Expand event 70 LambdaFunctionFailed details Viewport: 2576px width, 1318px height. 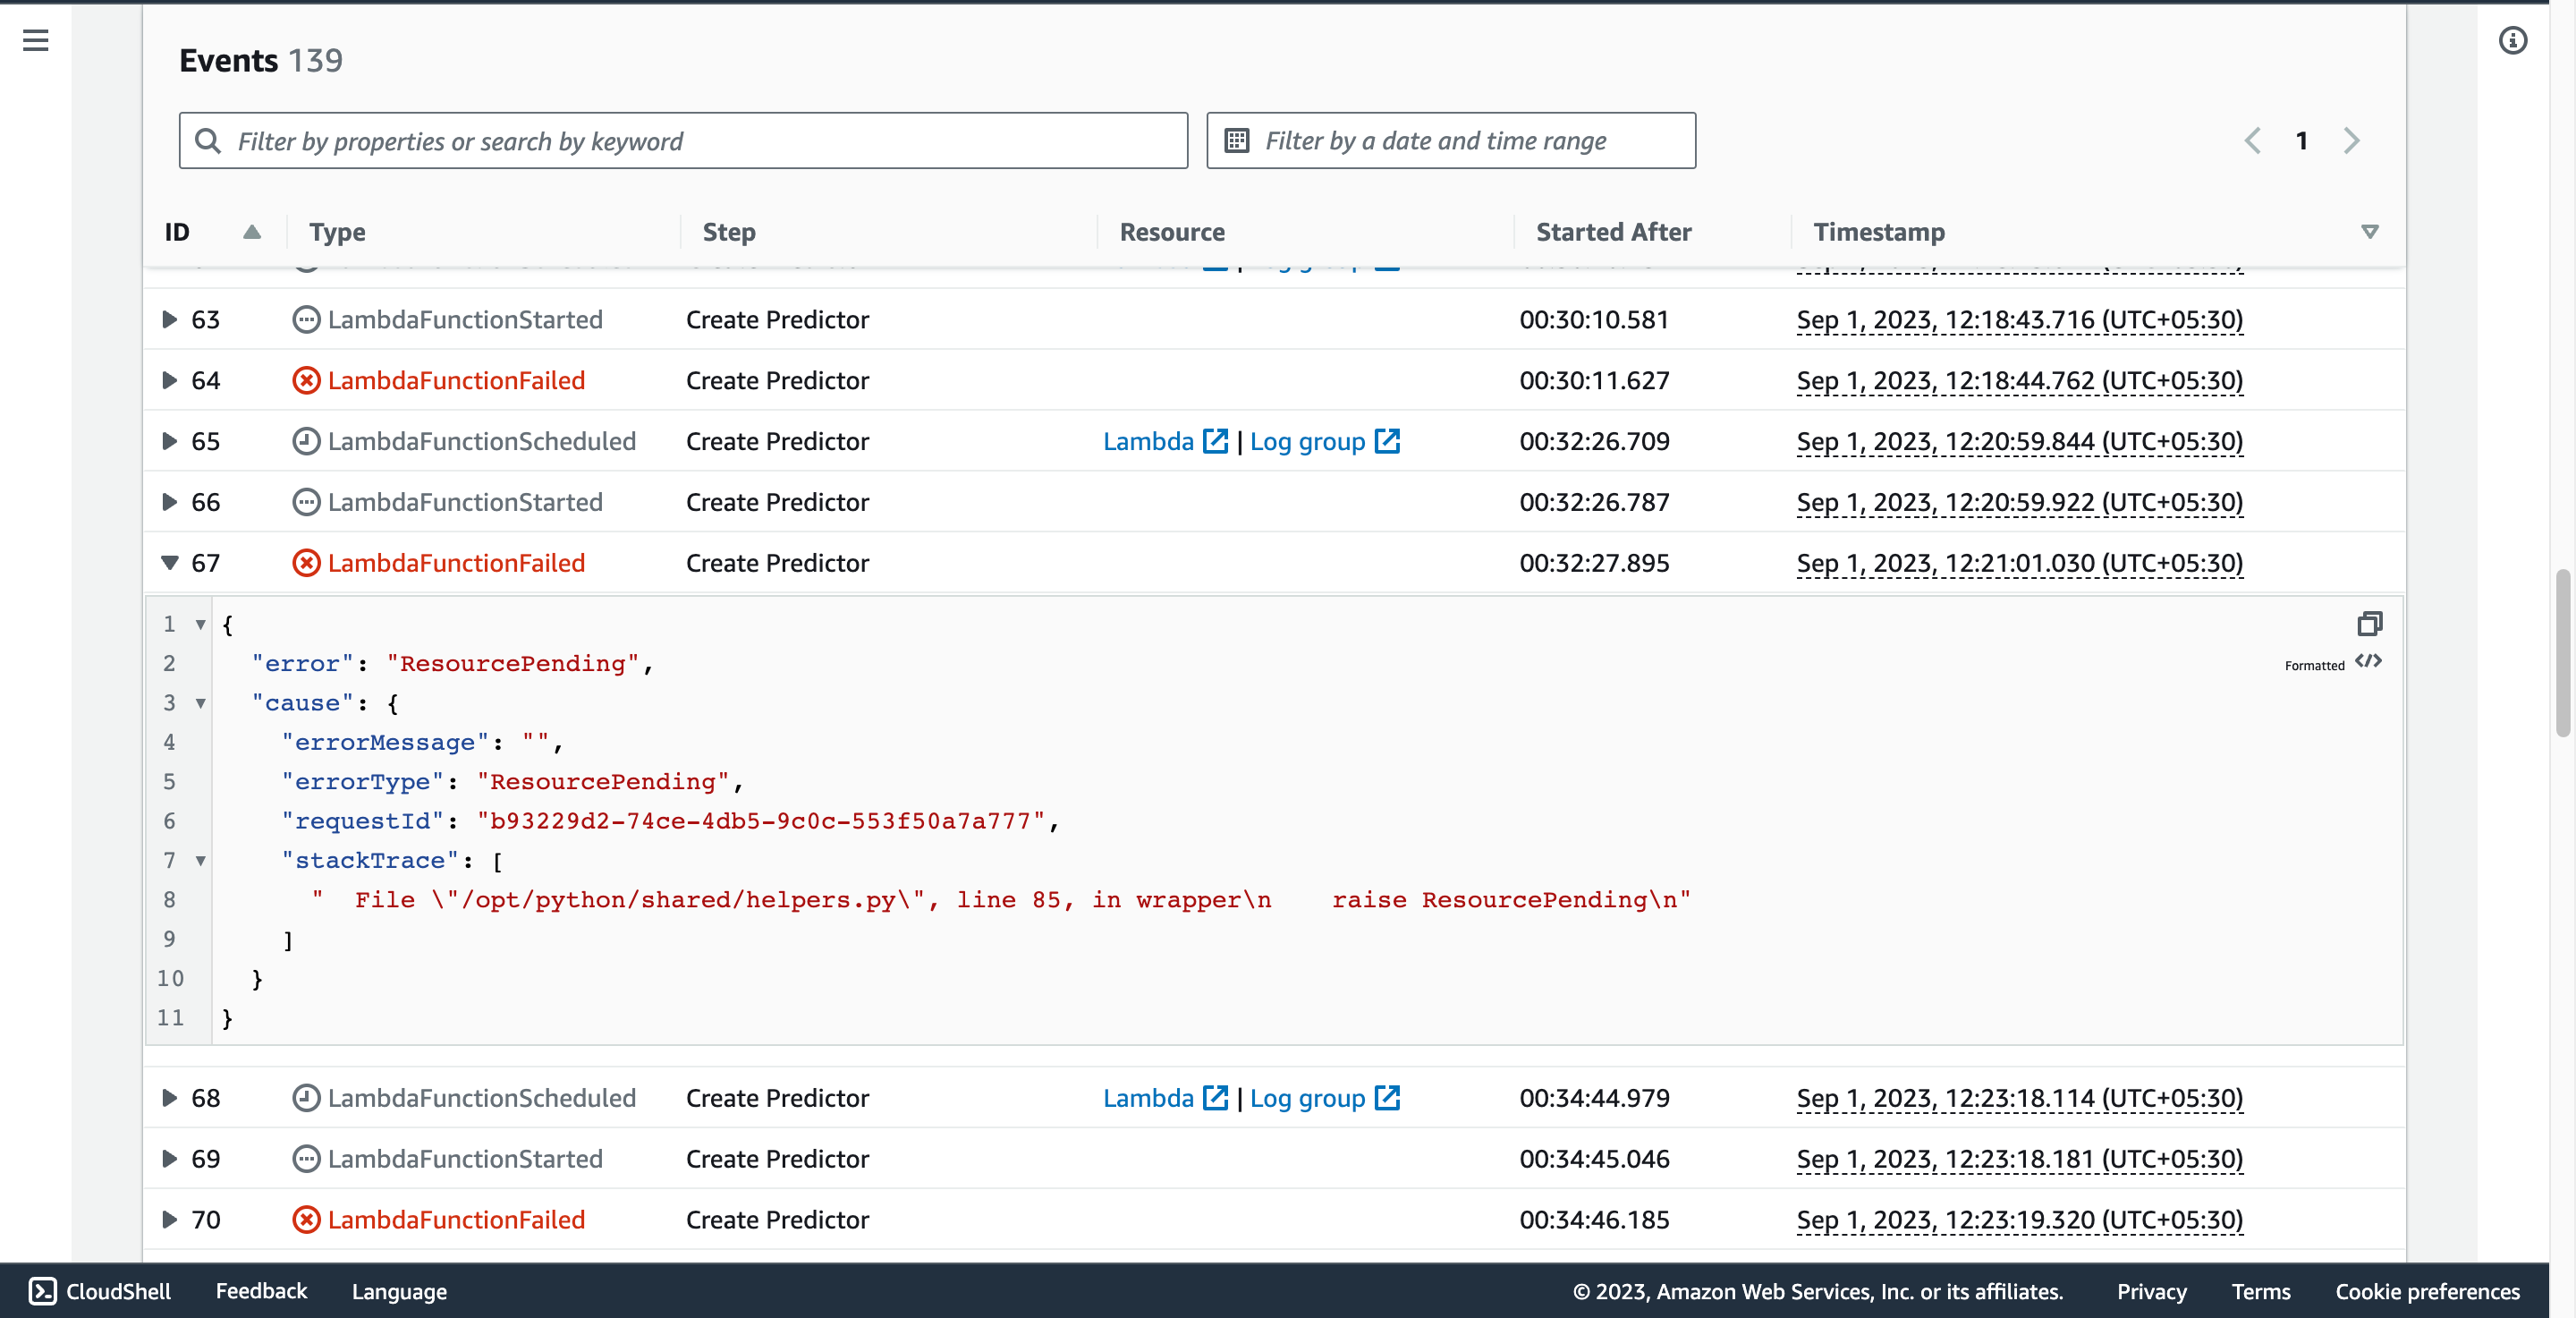[x=169, y=1220]
